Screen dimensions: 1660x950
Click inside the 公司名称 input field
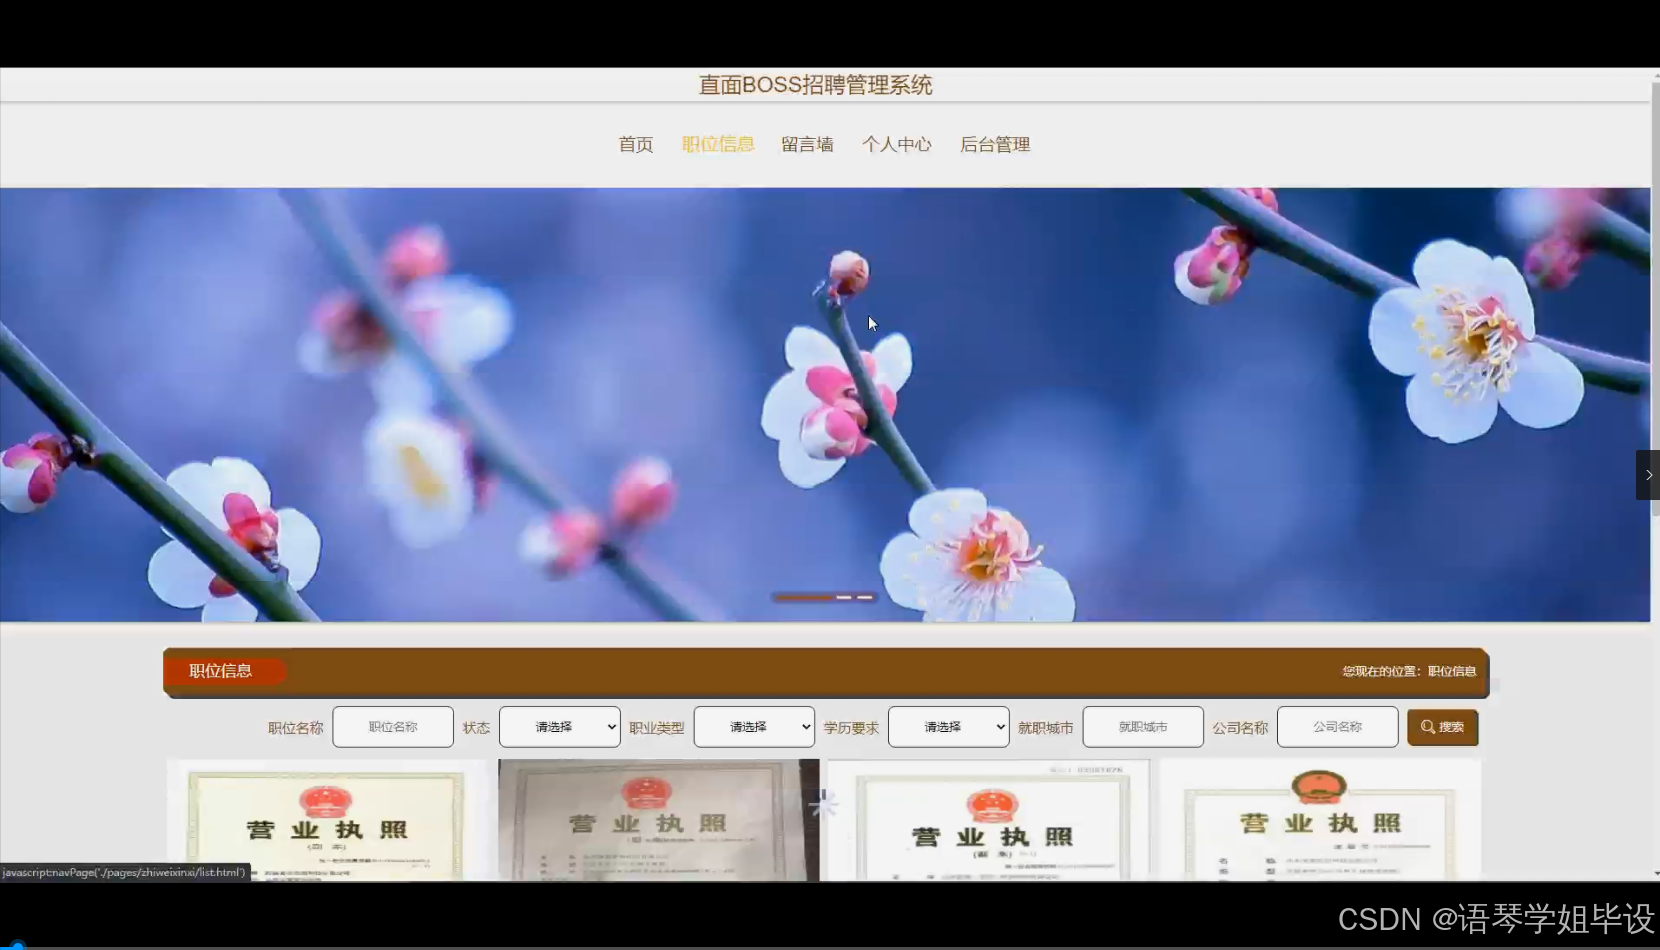click(1337, 727)
